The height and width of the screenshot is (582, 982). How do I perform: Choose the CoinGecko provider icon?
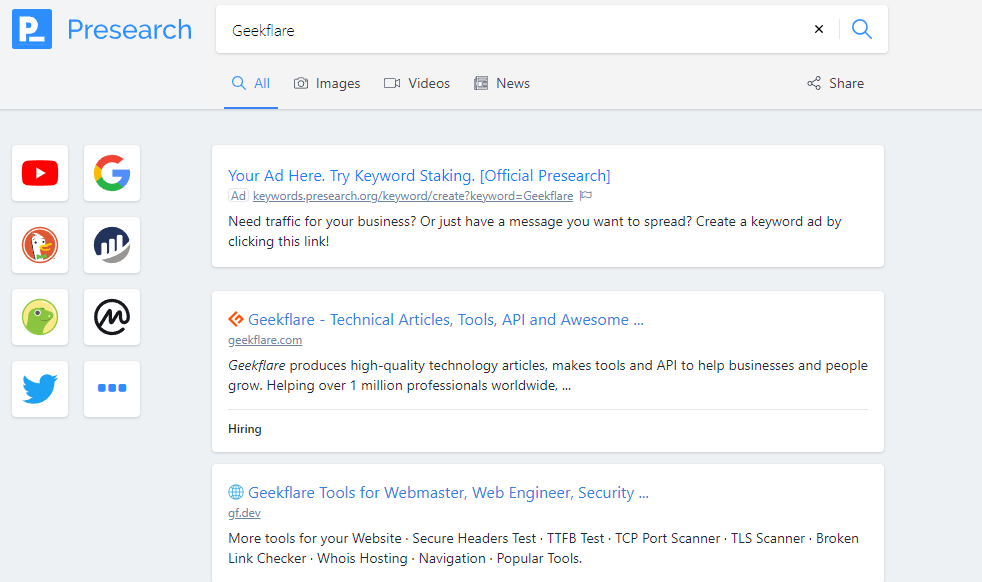[40, 317]
